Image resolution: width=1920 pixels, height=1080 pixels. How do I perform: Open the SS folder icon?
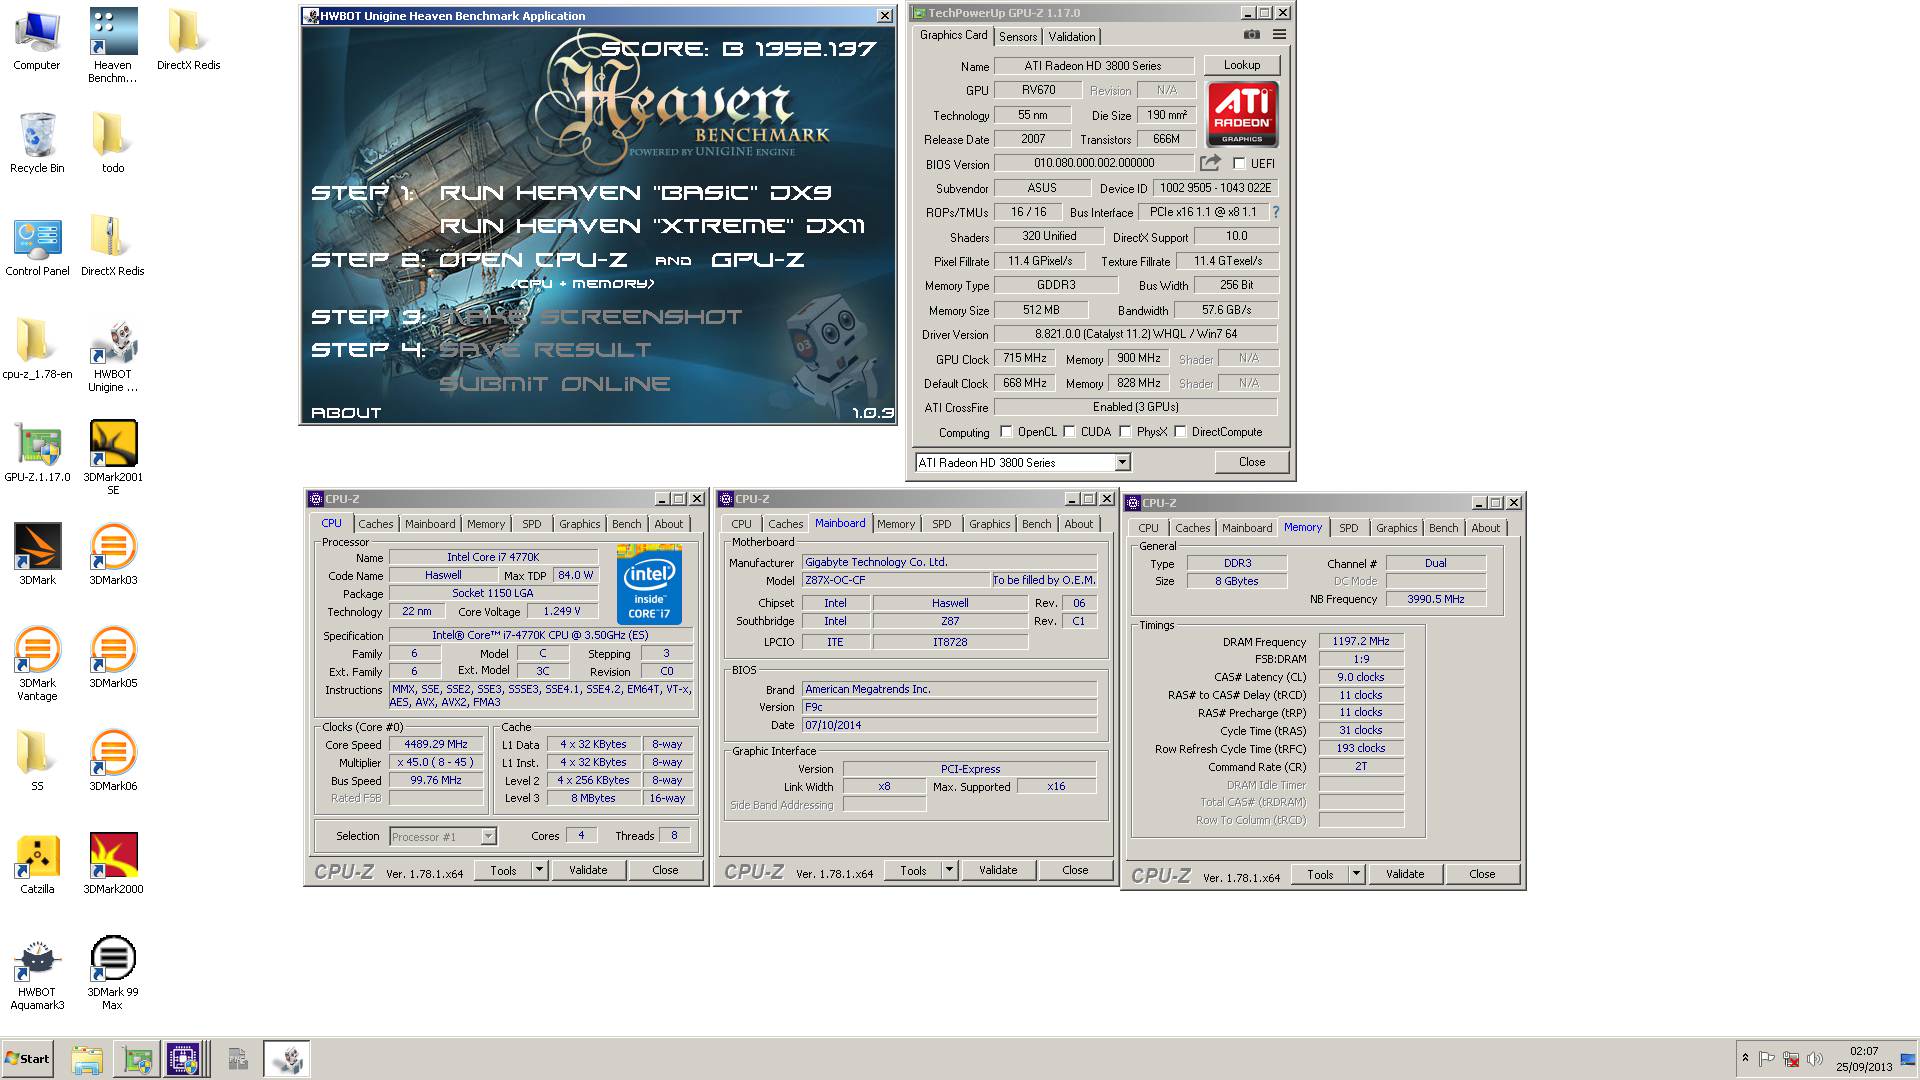37,760
